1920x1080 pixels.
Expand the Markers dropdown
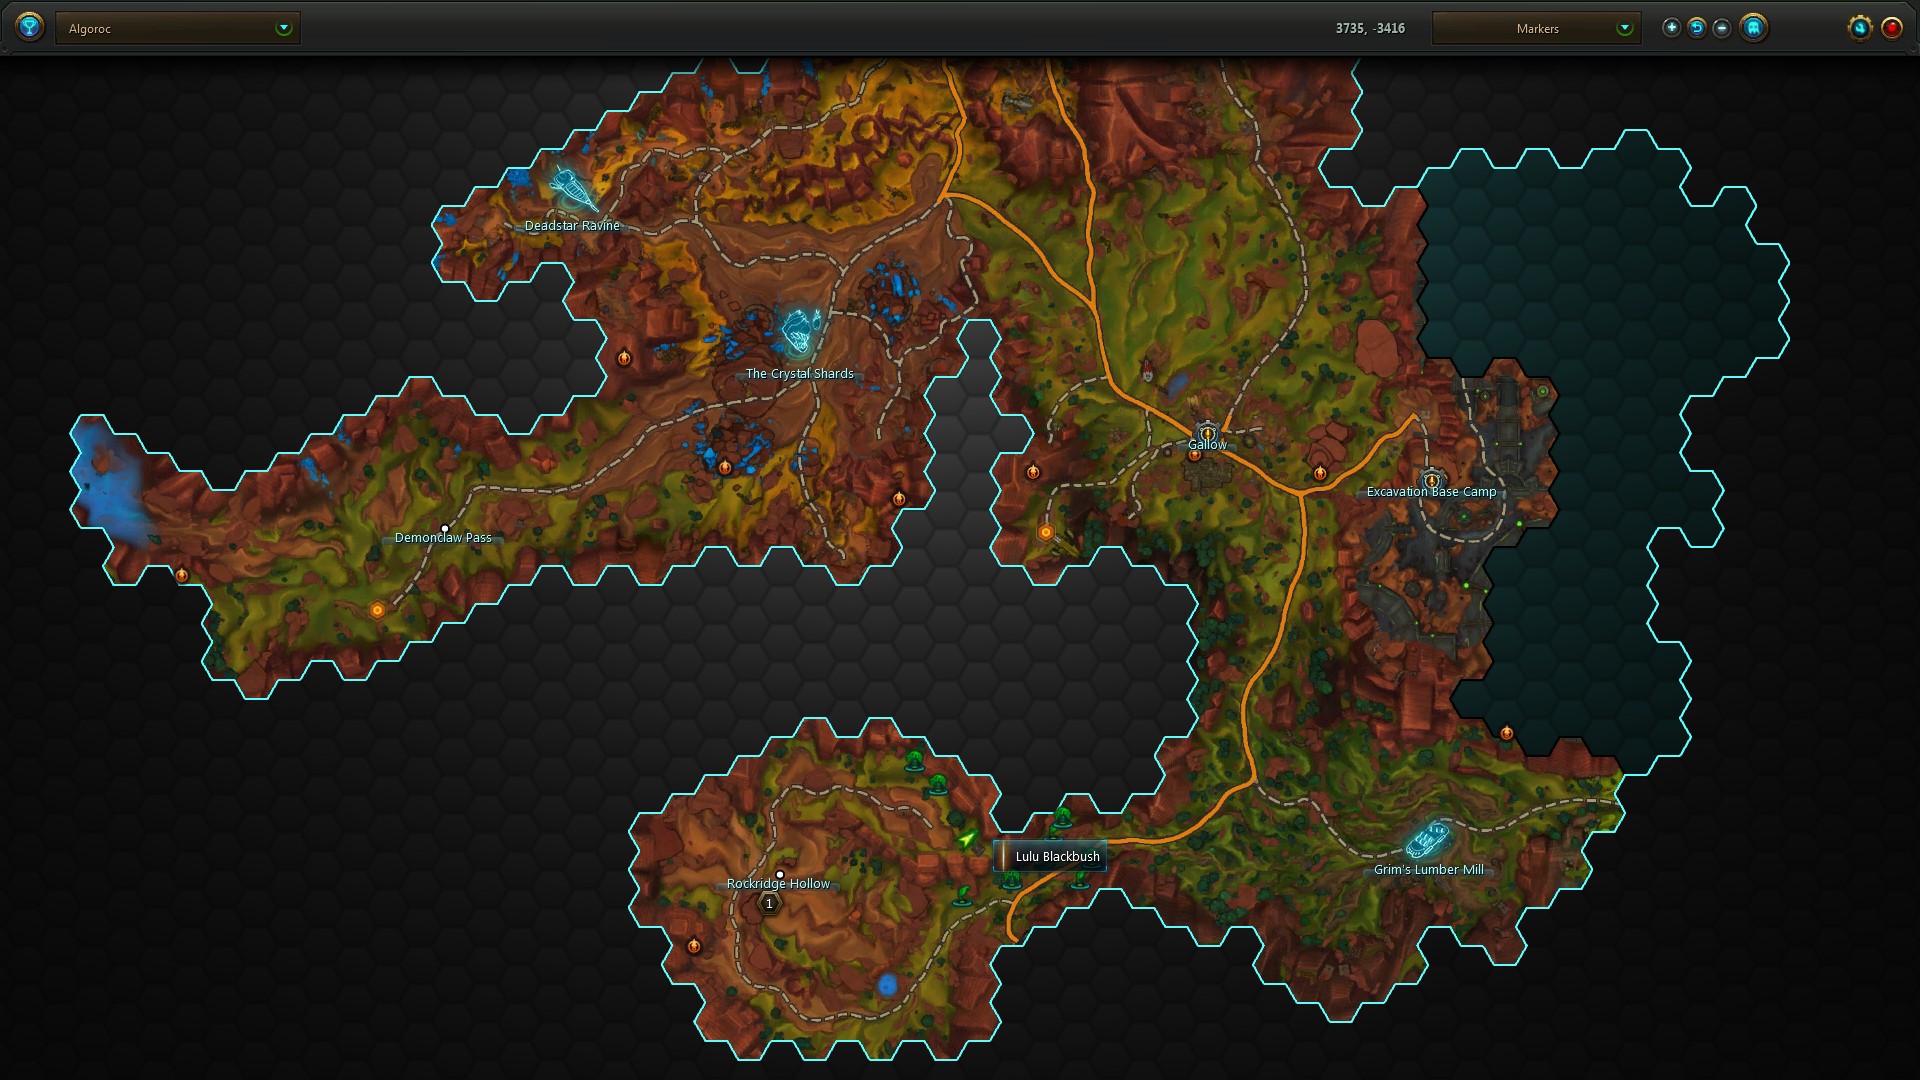point(1536,28)
